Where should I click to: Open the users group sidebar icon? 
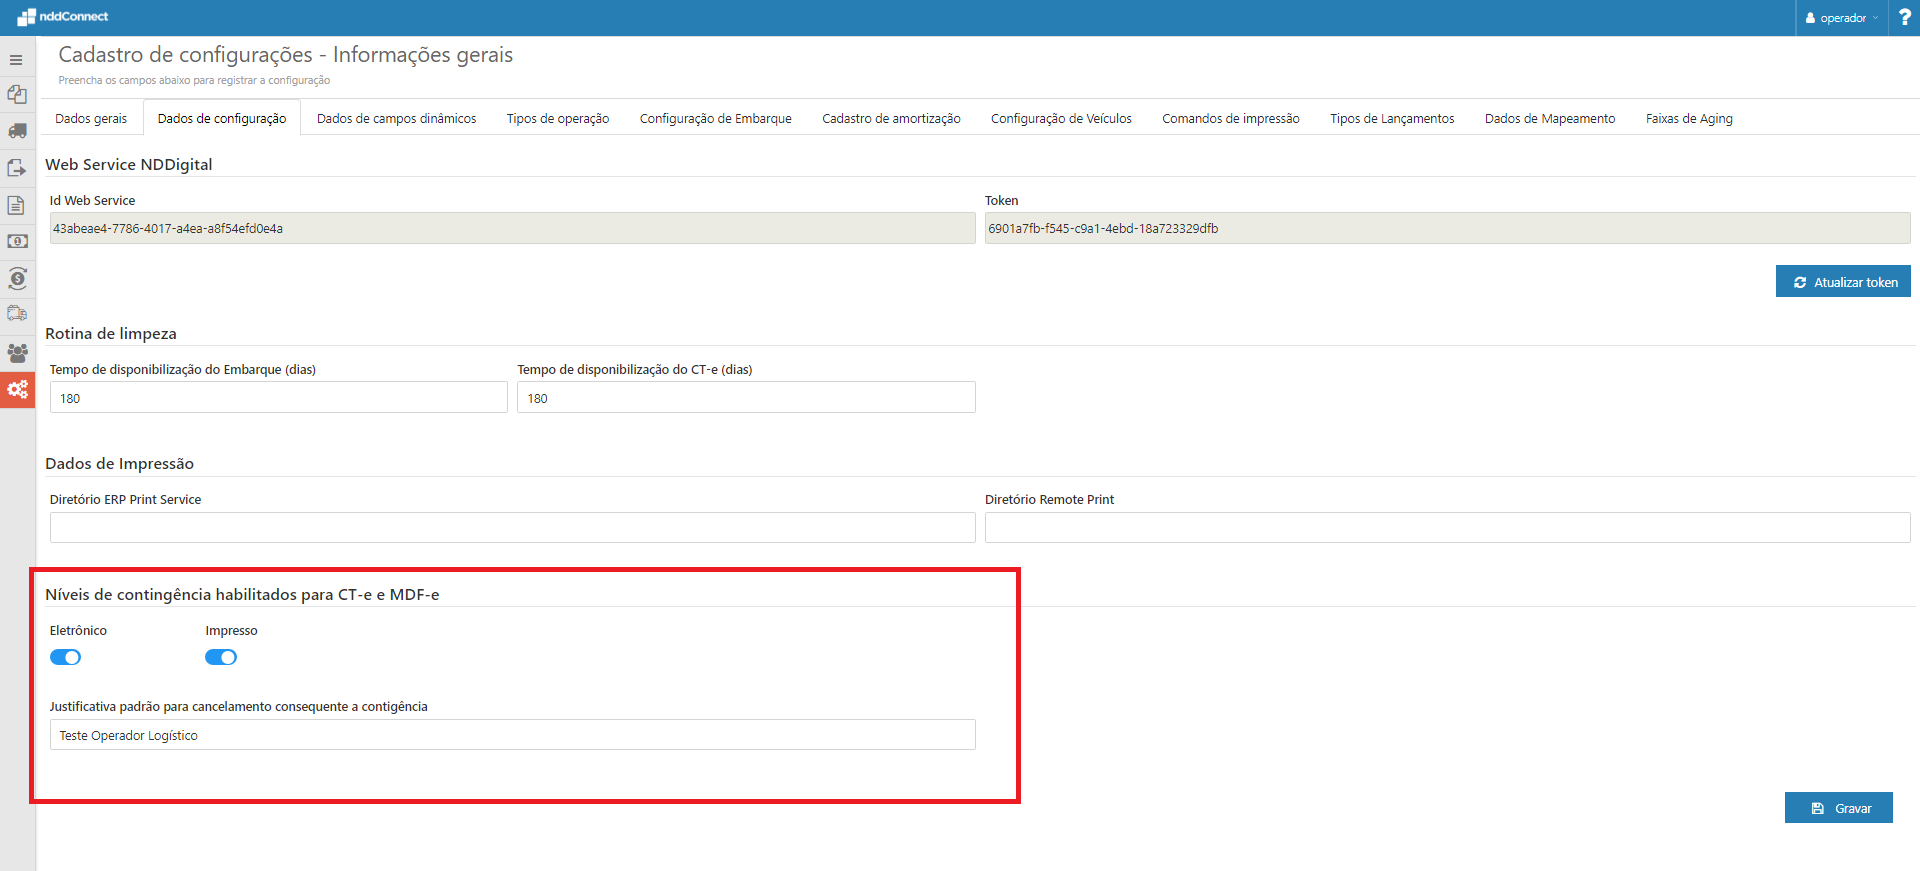coord(17,353)
